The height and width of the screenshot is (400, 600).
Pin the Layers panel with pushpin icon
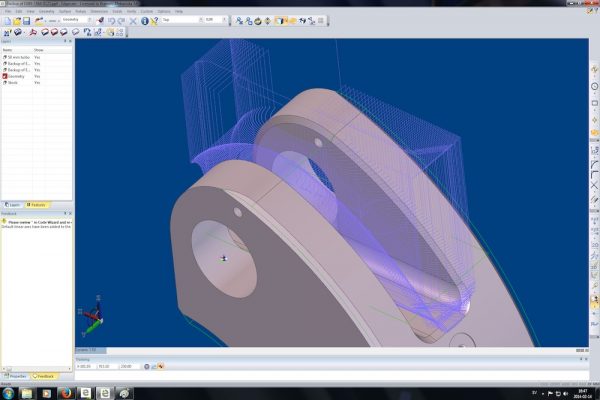(65, 41)
